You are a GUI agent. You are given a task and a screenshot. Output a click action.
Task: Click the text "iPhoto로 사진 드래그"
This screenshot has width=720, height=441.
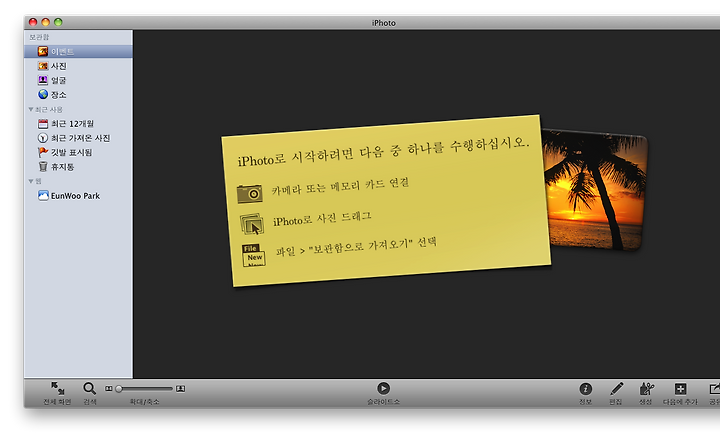(x=322, y=219)
